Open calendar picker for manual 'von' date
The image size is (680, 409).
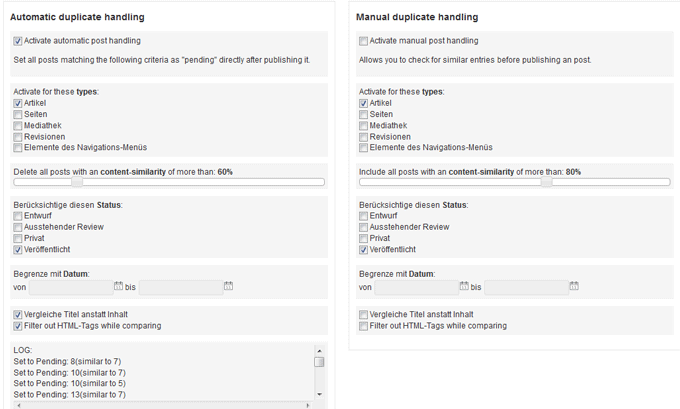pos(464,286)
